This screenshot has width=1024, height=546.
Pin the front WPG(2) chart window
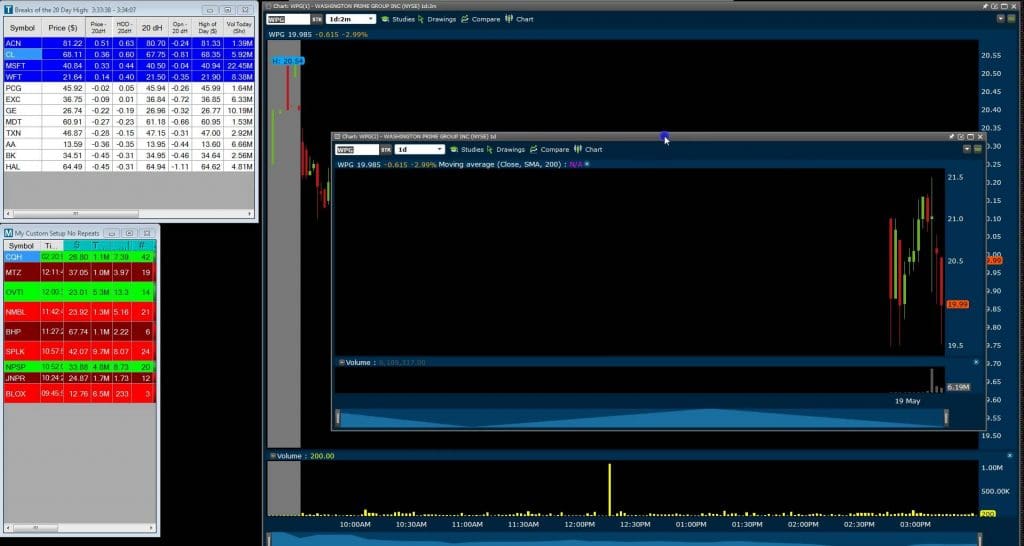click(952, 136)
